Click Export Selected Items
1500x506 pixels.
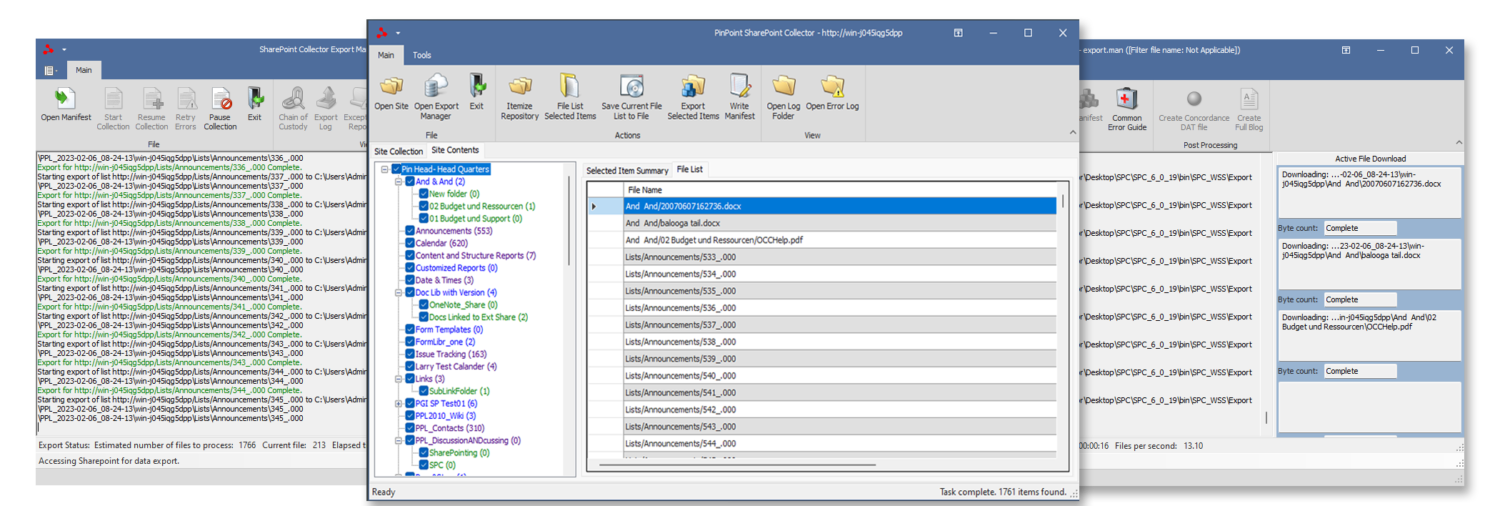point(693,97)
